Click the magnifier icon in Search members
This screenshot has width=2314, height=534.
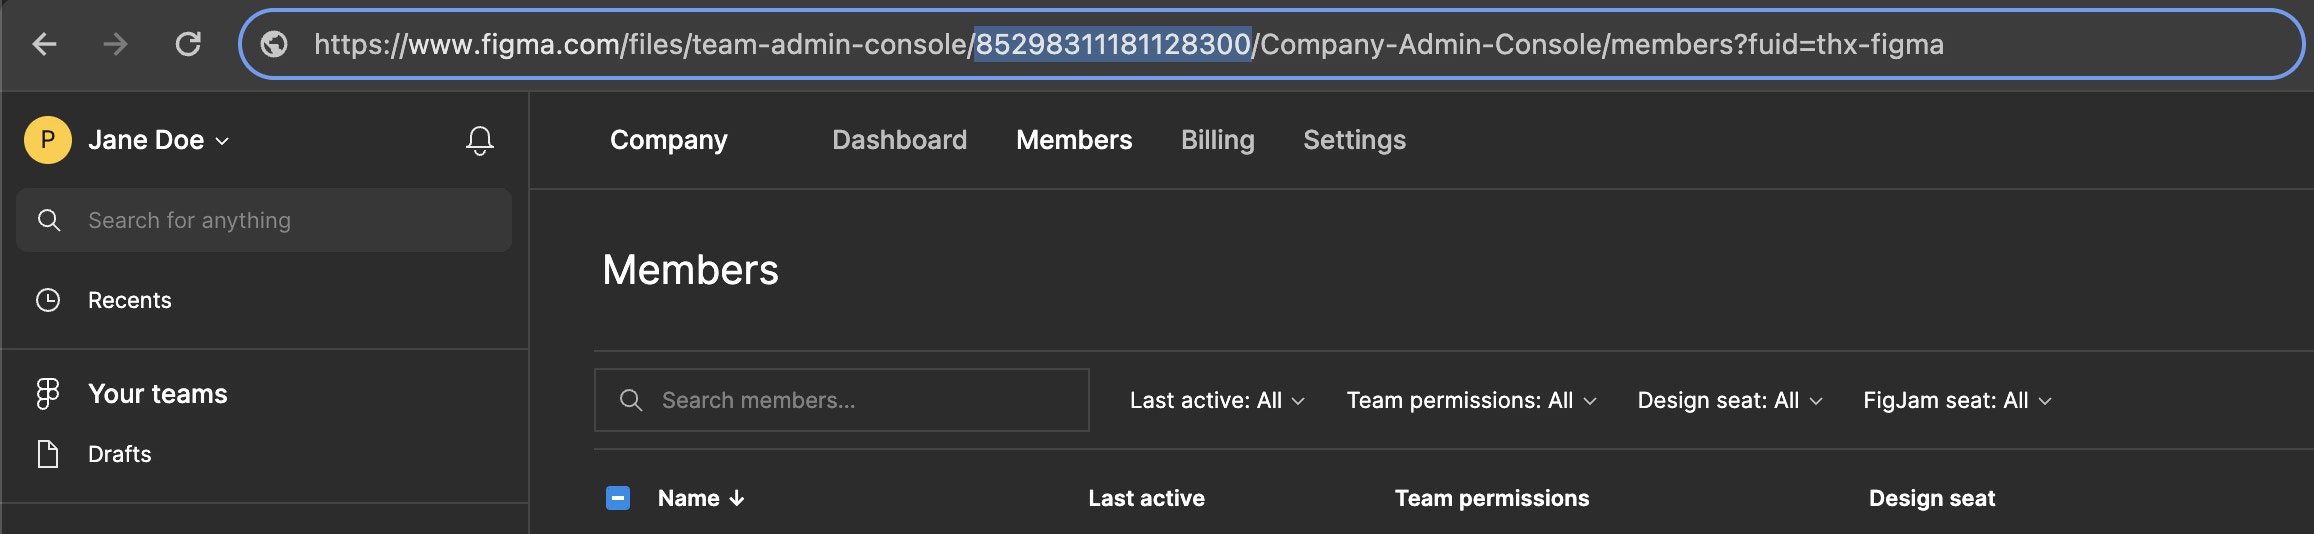tap(631, 400)
